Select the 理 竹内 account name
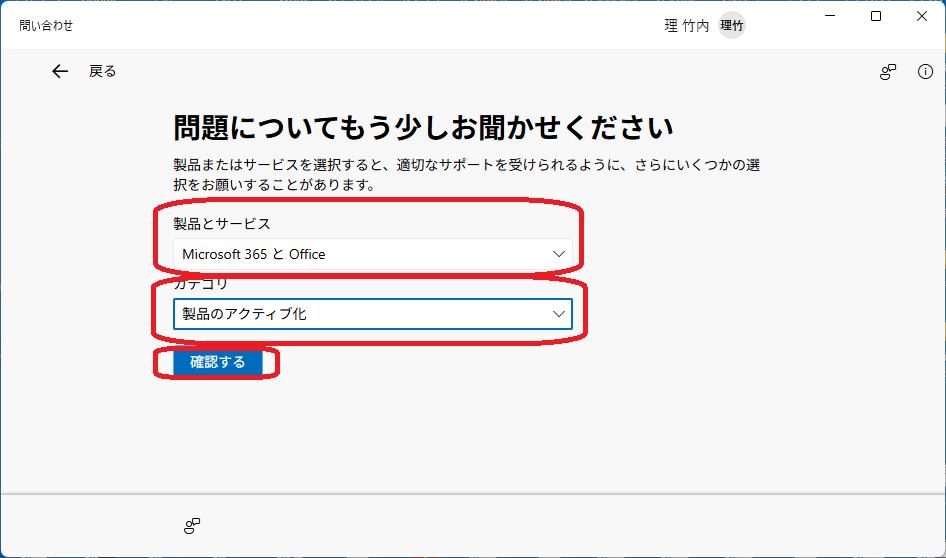Image resolution: width=946 pixels, height=558 pixels. pos(686,26)
